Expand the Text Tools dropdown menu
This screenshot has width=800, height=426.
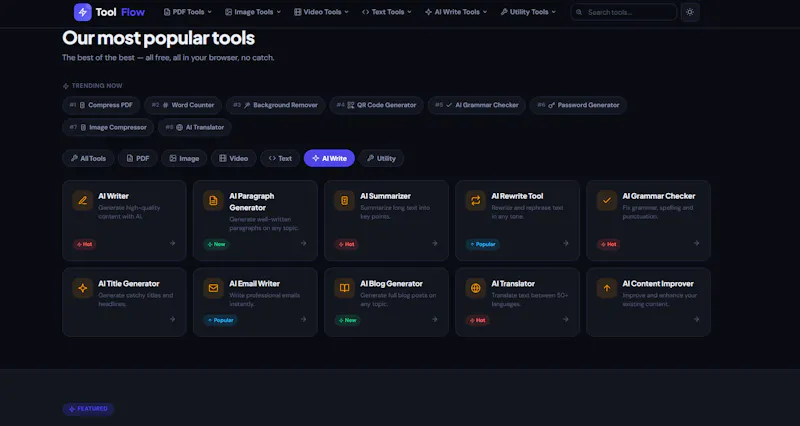(387, 12)
